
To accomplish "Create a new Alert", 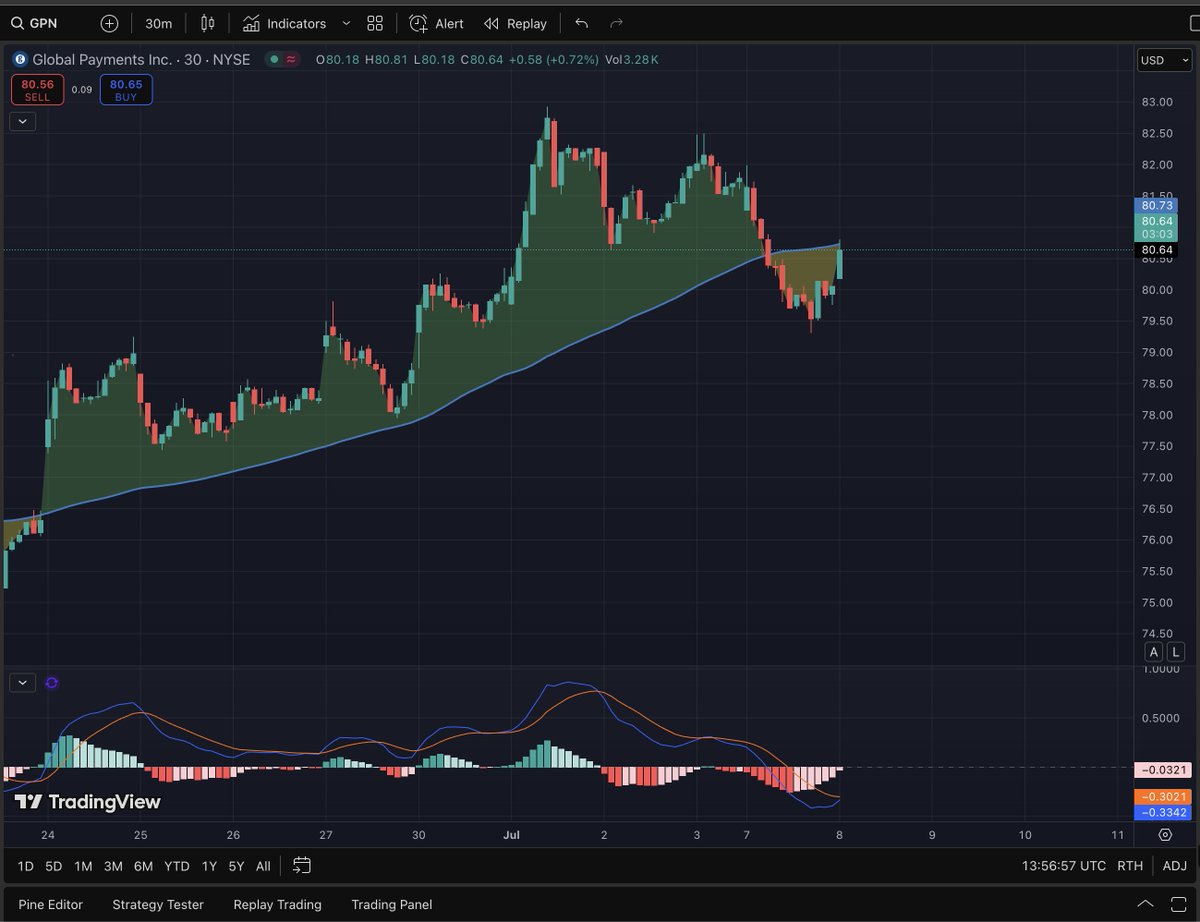I will point(437,23).
